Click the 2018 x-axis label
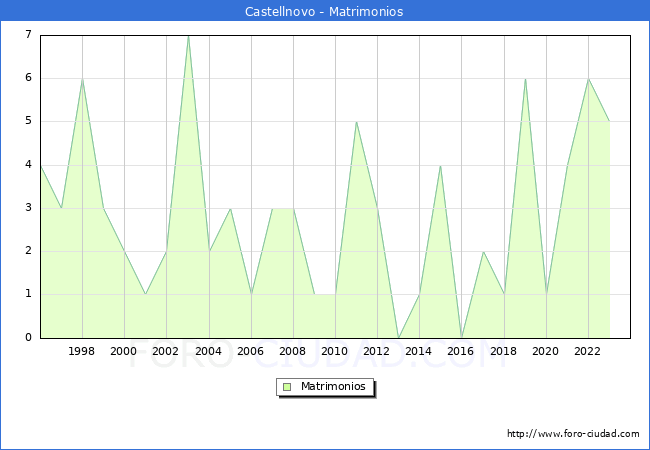650x450 pixels. click(504, 351)
